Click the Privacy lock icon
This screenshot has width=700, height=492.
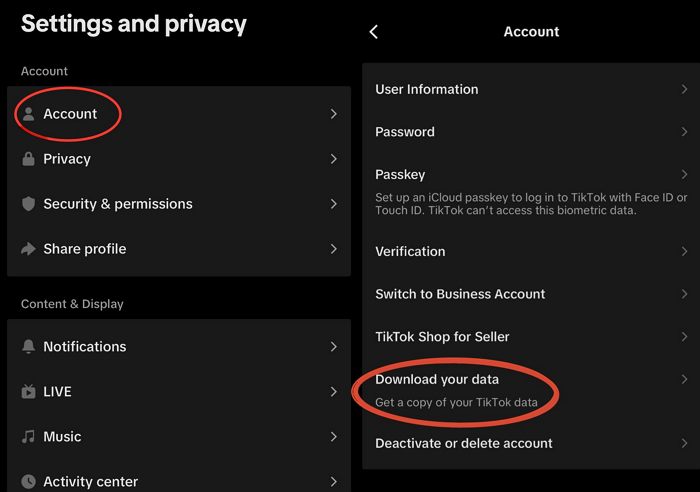(x=29, y=159)
